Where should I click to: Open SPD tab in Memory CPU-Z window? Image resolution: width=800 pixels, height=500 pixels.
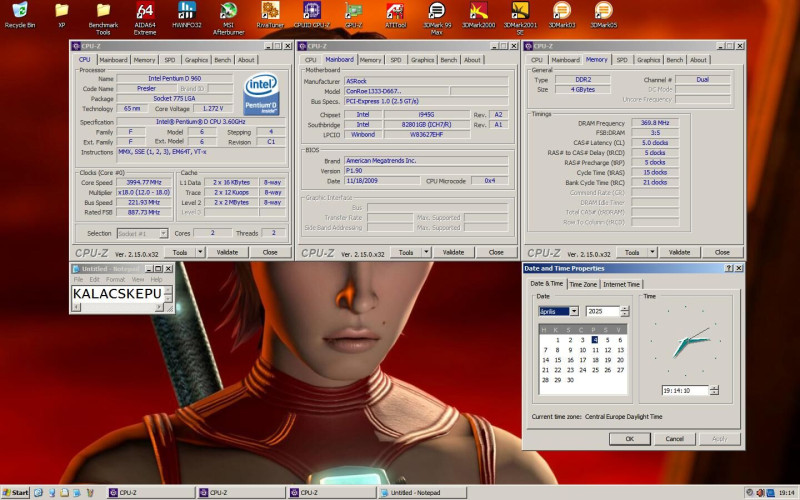click(x=622, y=60)
